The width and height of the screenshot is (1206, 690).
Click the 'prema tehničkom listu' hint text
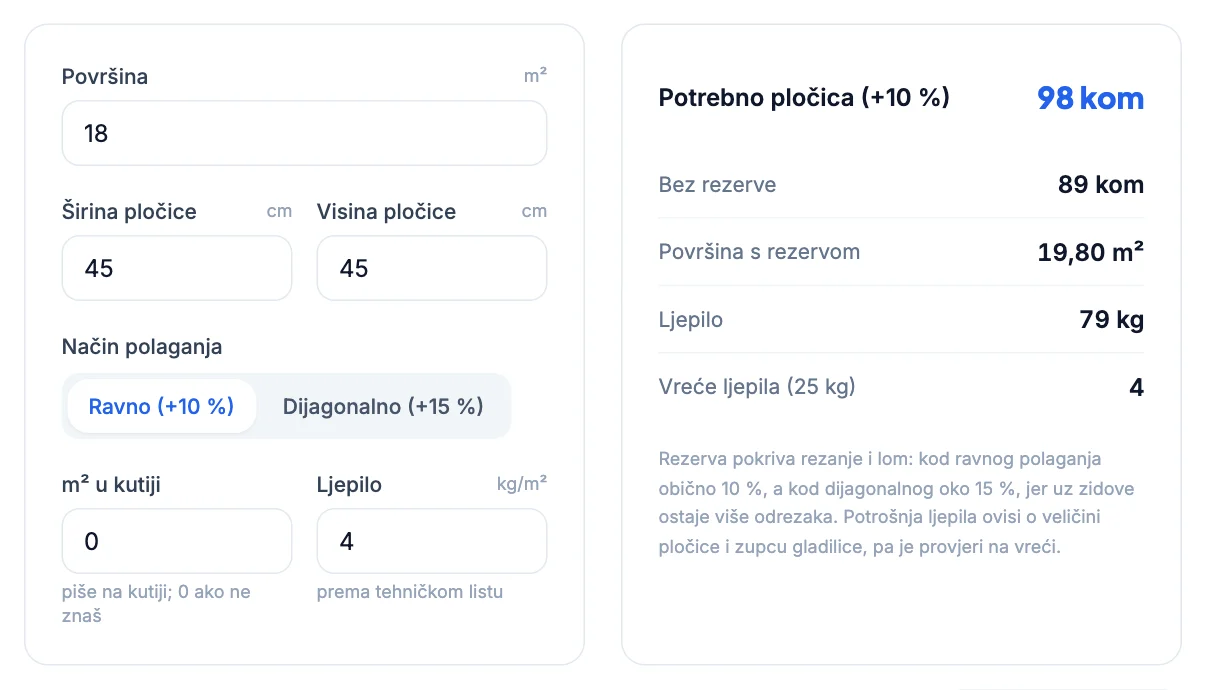(410, 592)
